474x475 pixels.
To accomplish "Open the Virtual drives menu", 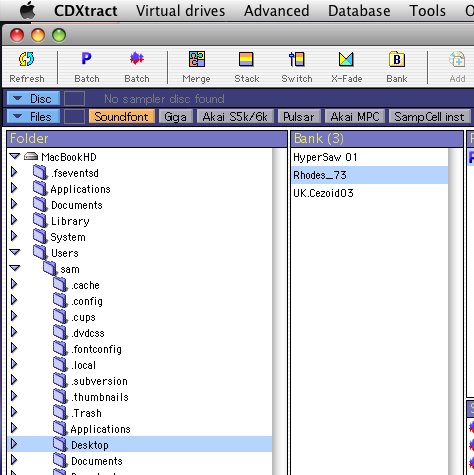I will point(180,11).
